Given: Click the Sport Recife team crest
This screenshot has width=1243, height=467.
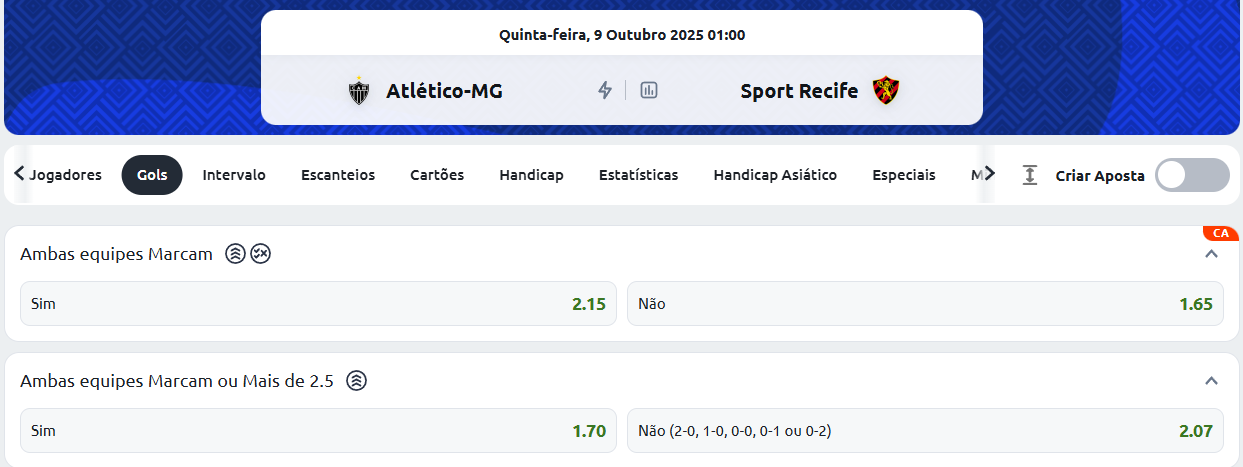Looking at the screenshot, I should pyautogui.click(x=885, y=91).
